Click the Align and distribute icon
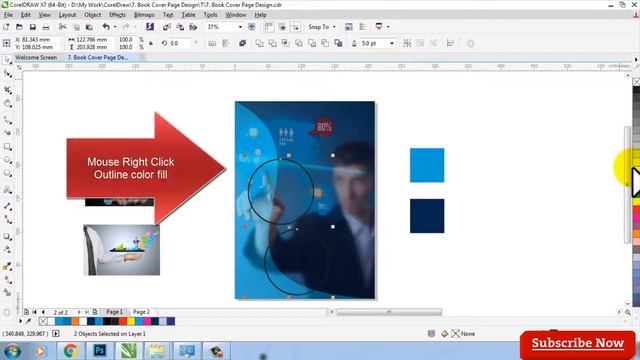Screen dimensions: 640x360 tap(450, 43)
